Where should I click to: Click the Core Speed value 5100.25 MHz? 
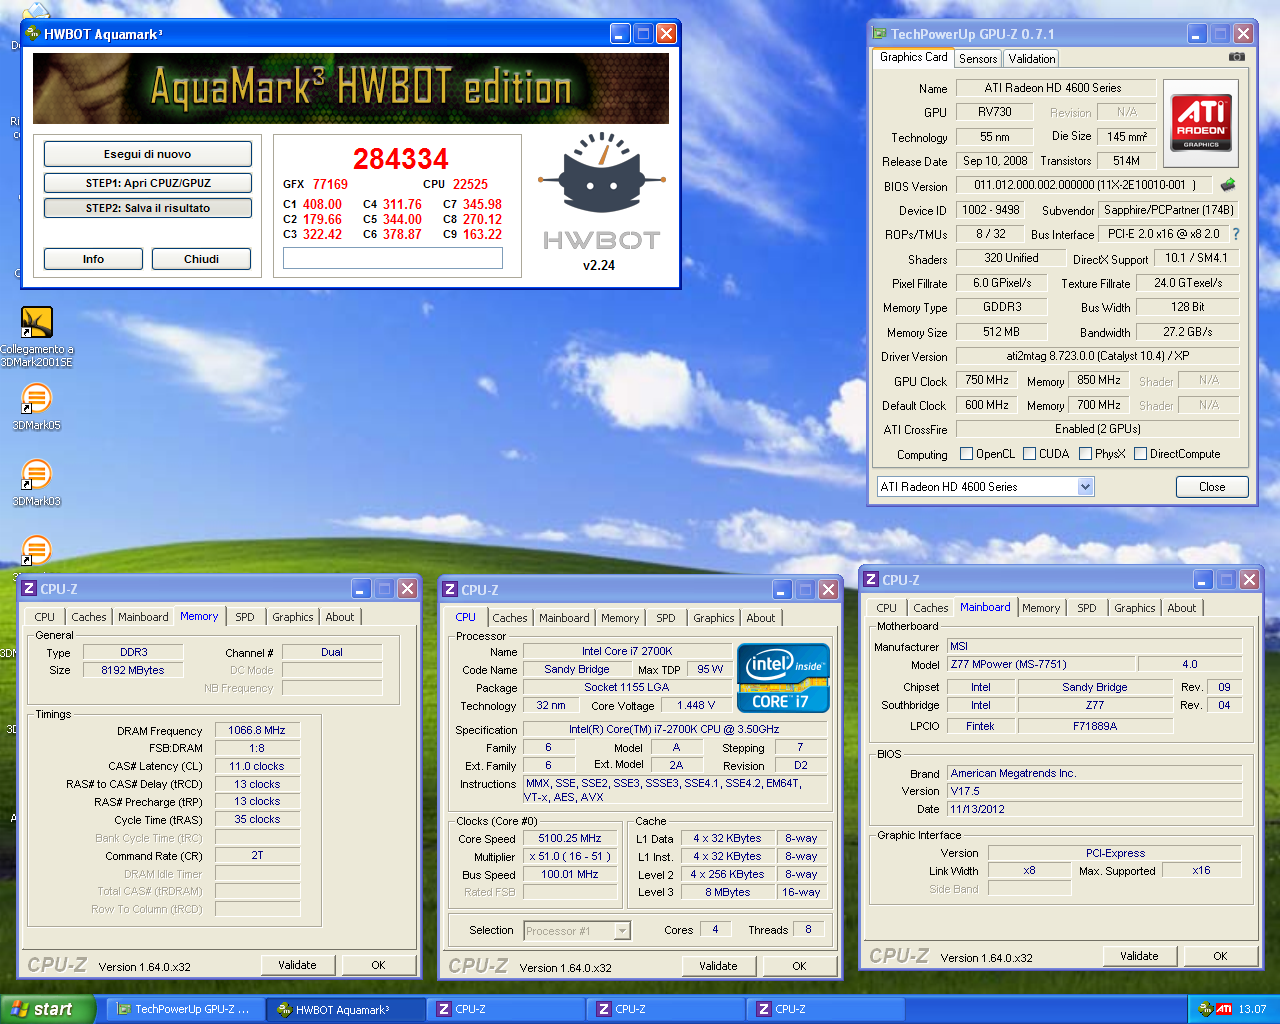pyautogui.click(x=570, y=838)
